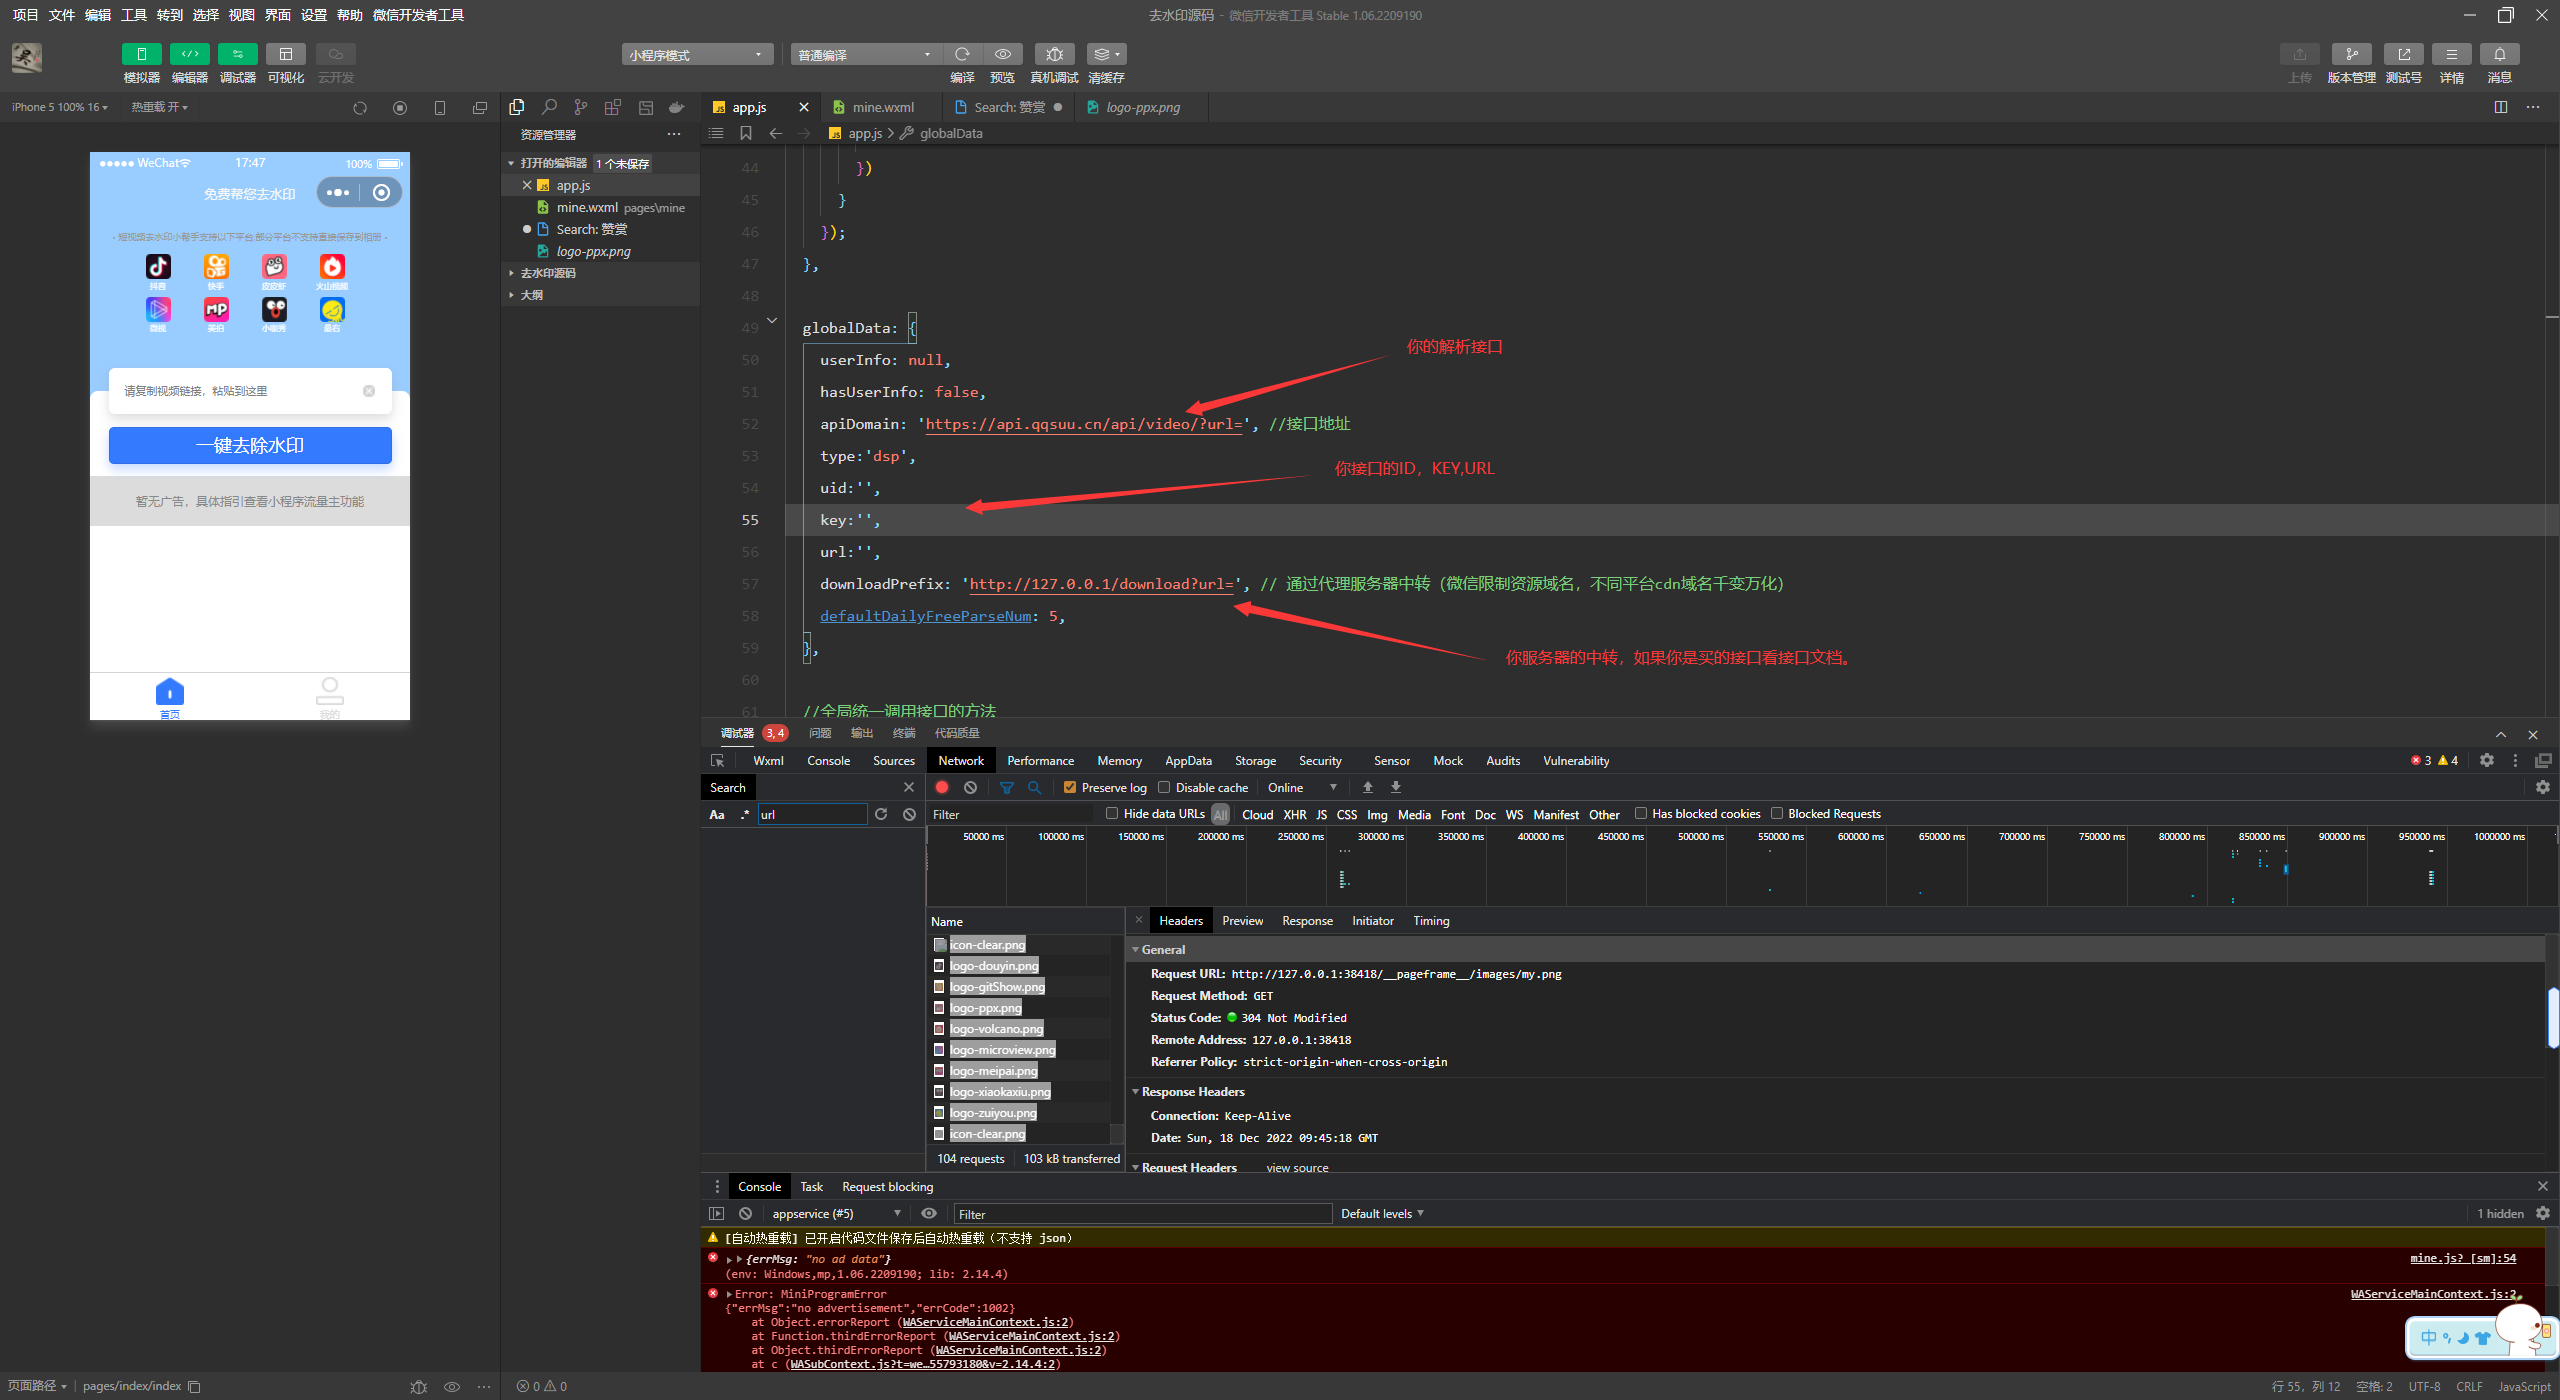
Task: Switch to the mine.wxml editor tab
Action: point(882,108)
